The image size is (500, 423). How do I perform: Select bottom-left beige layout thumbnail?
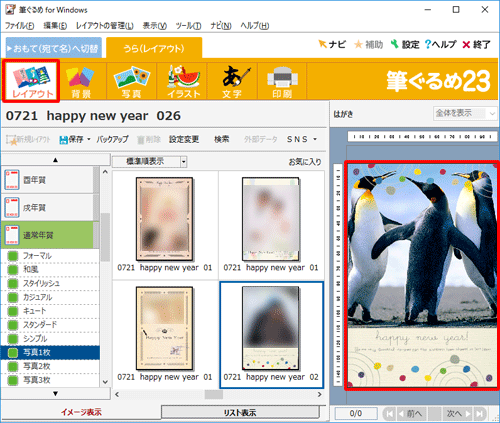tap(164, 328)
